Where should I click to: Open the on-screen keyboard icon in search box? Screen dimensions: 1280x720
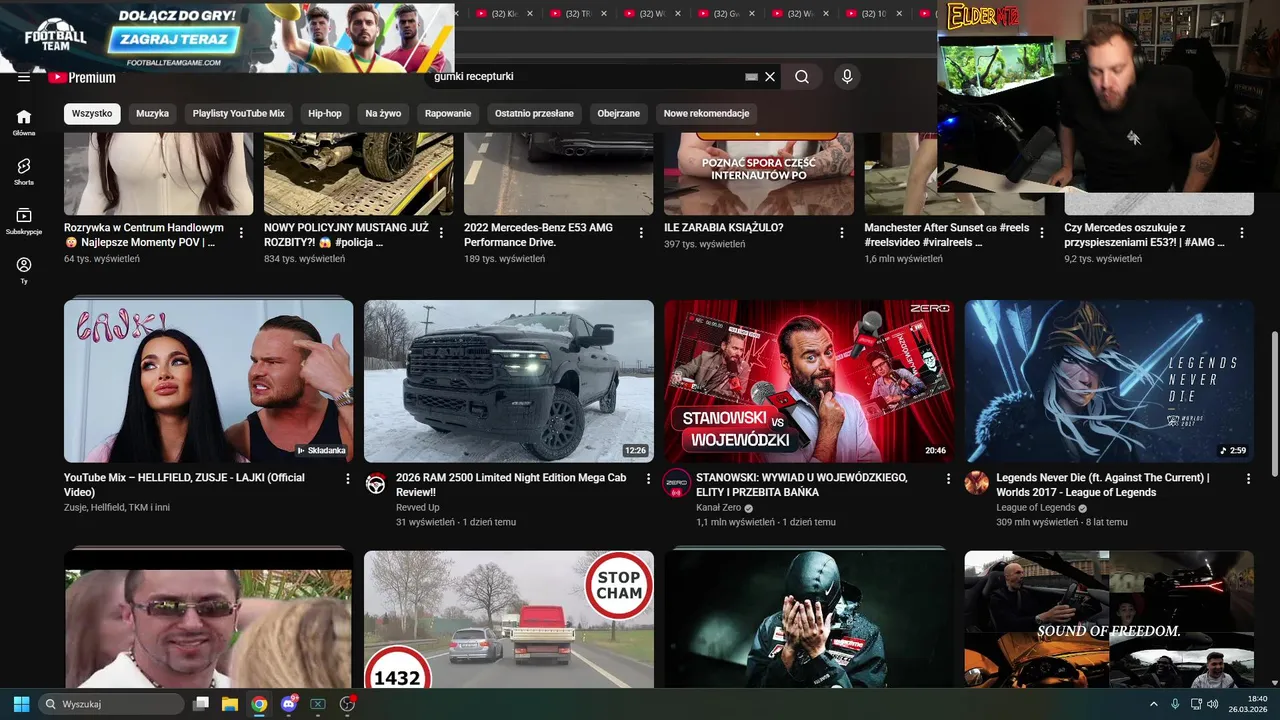[752, 77]
